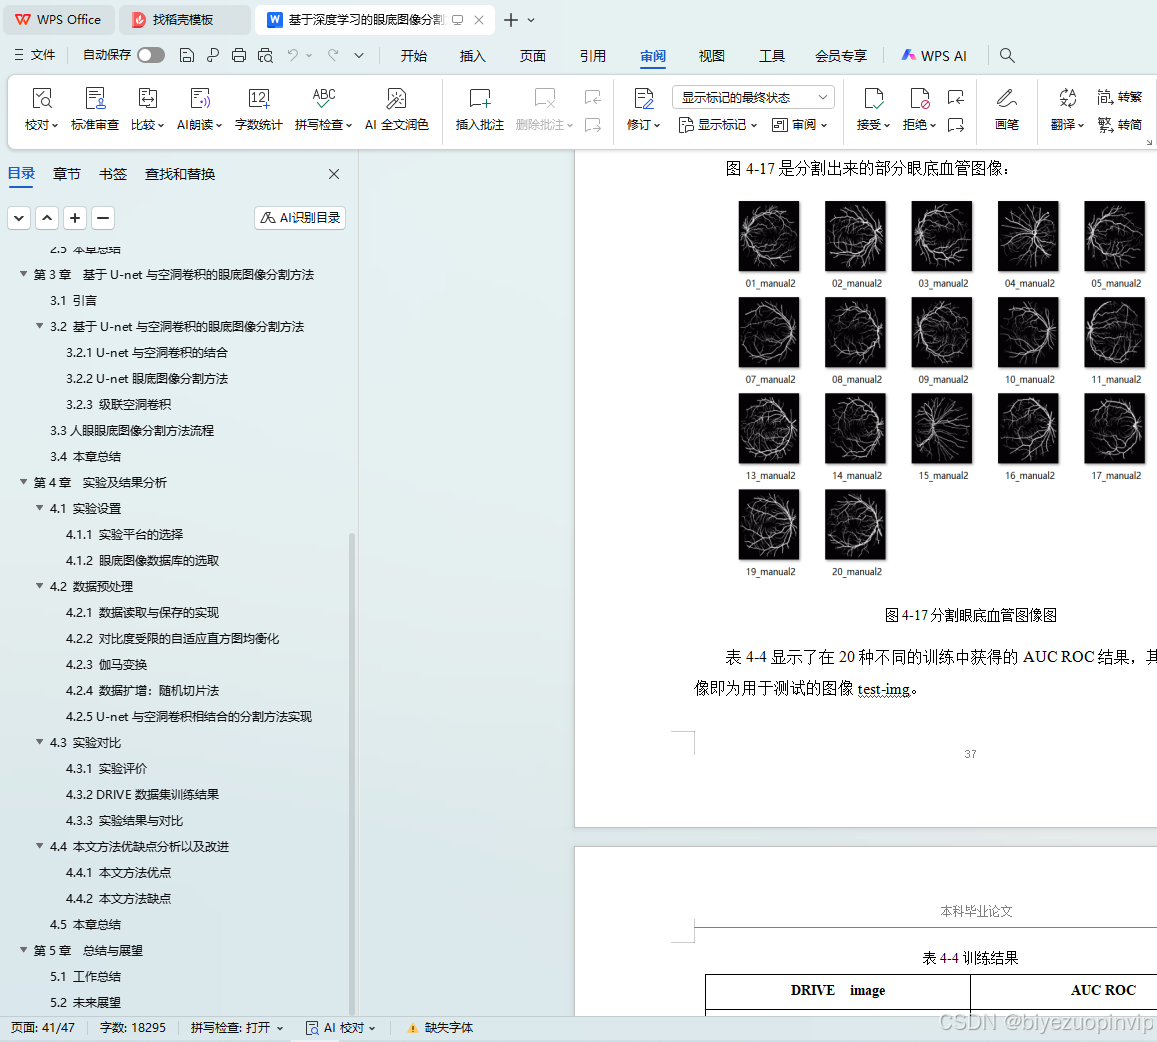Click 插入批注 insert comment
This screenshot has height=1042, width=1157.
(480, 109)
